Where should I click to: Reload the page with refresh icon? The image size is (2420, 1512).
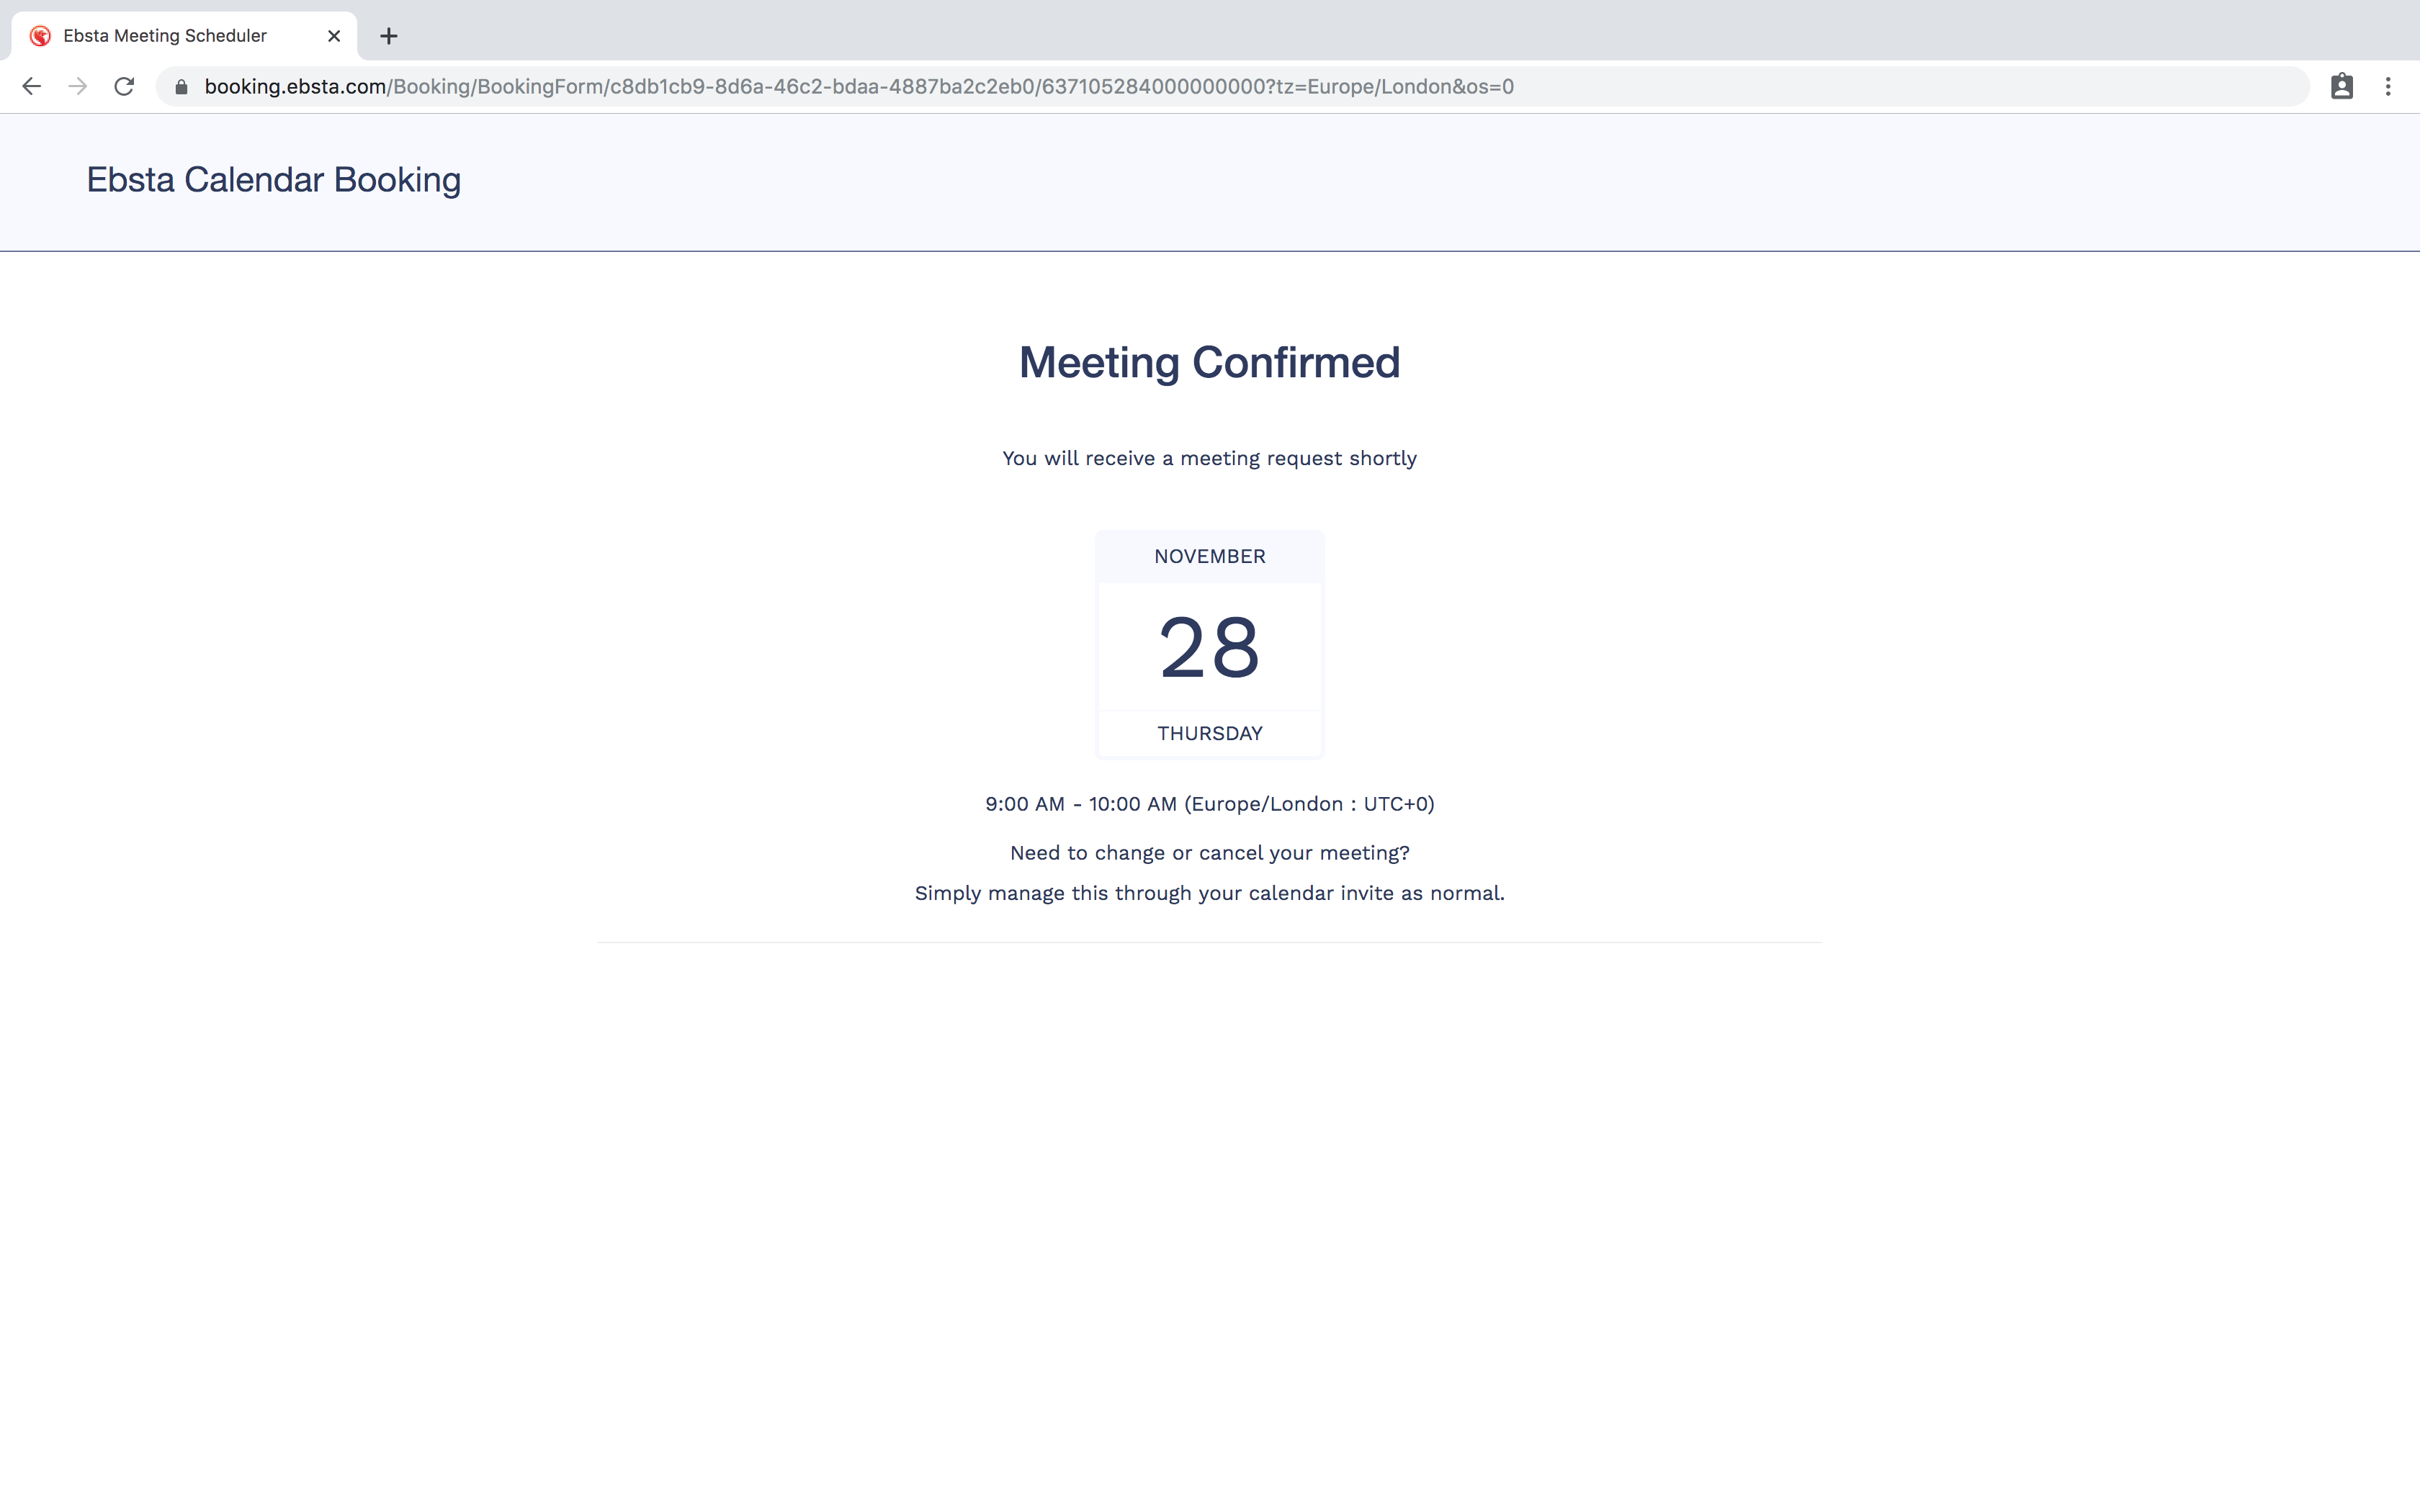[124, 87]
